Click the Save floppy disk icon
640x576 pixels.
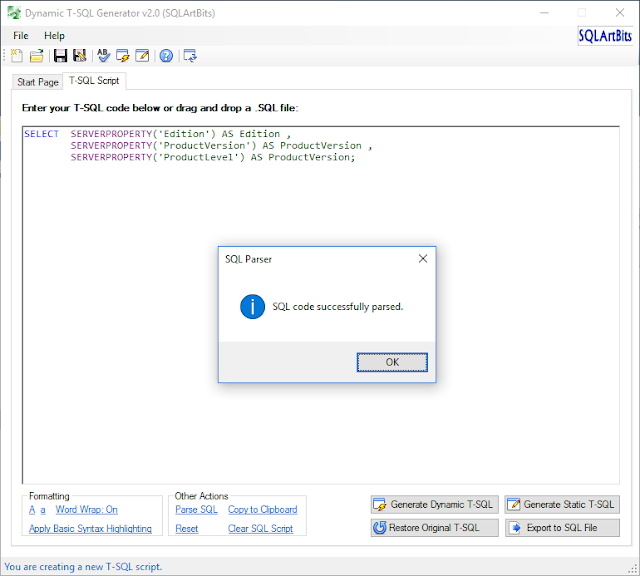(x=60, y=56)
